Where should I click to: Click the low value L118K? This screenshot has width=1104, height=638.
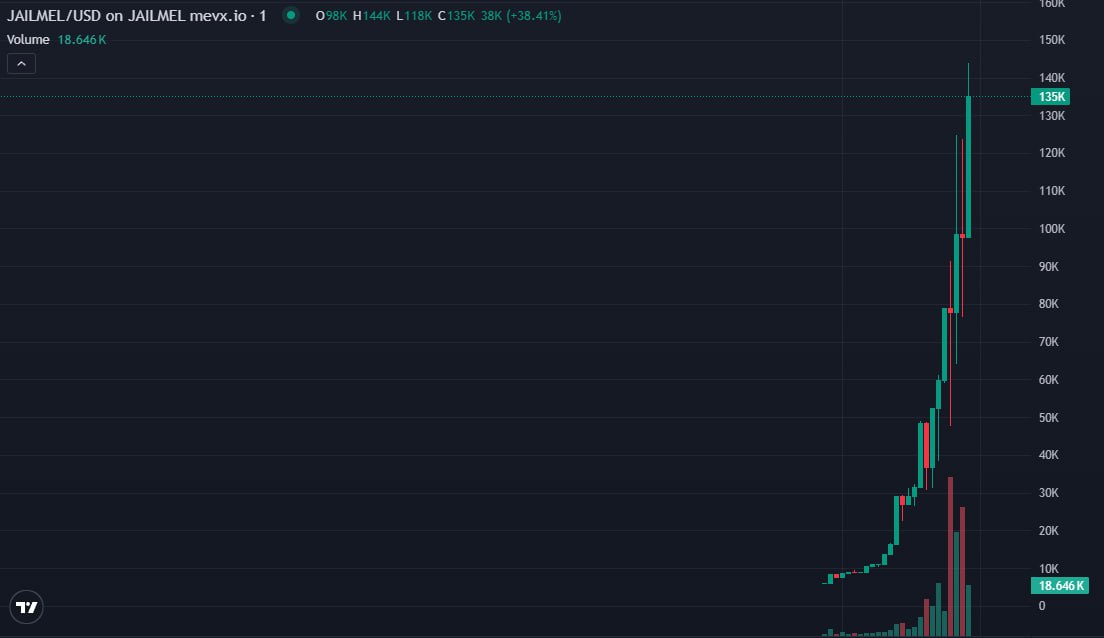pyautogui.click(x=414, y=15)
